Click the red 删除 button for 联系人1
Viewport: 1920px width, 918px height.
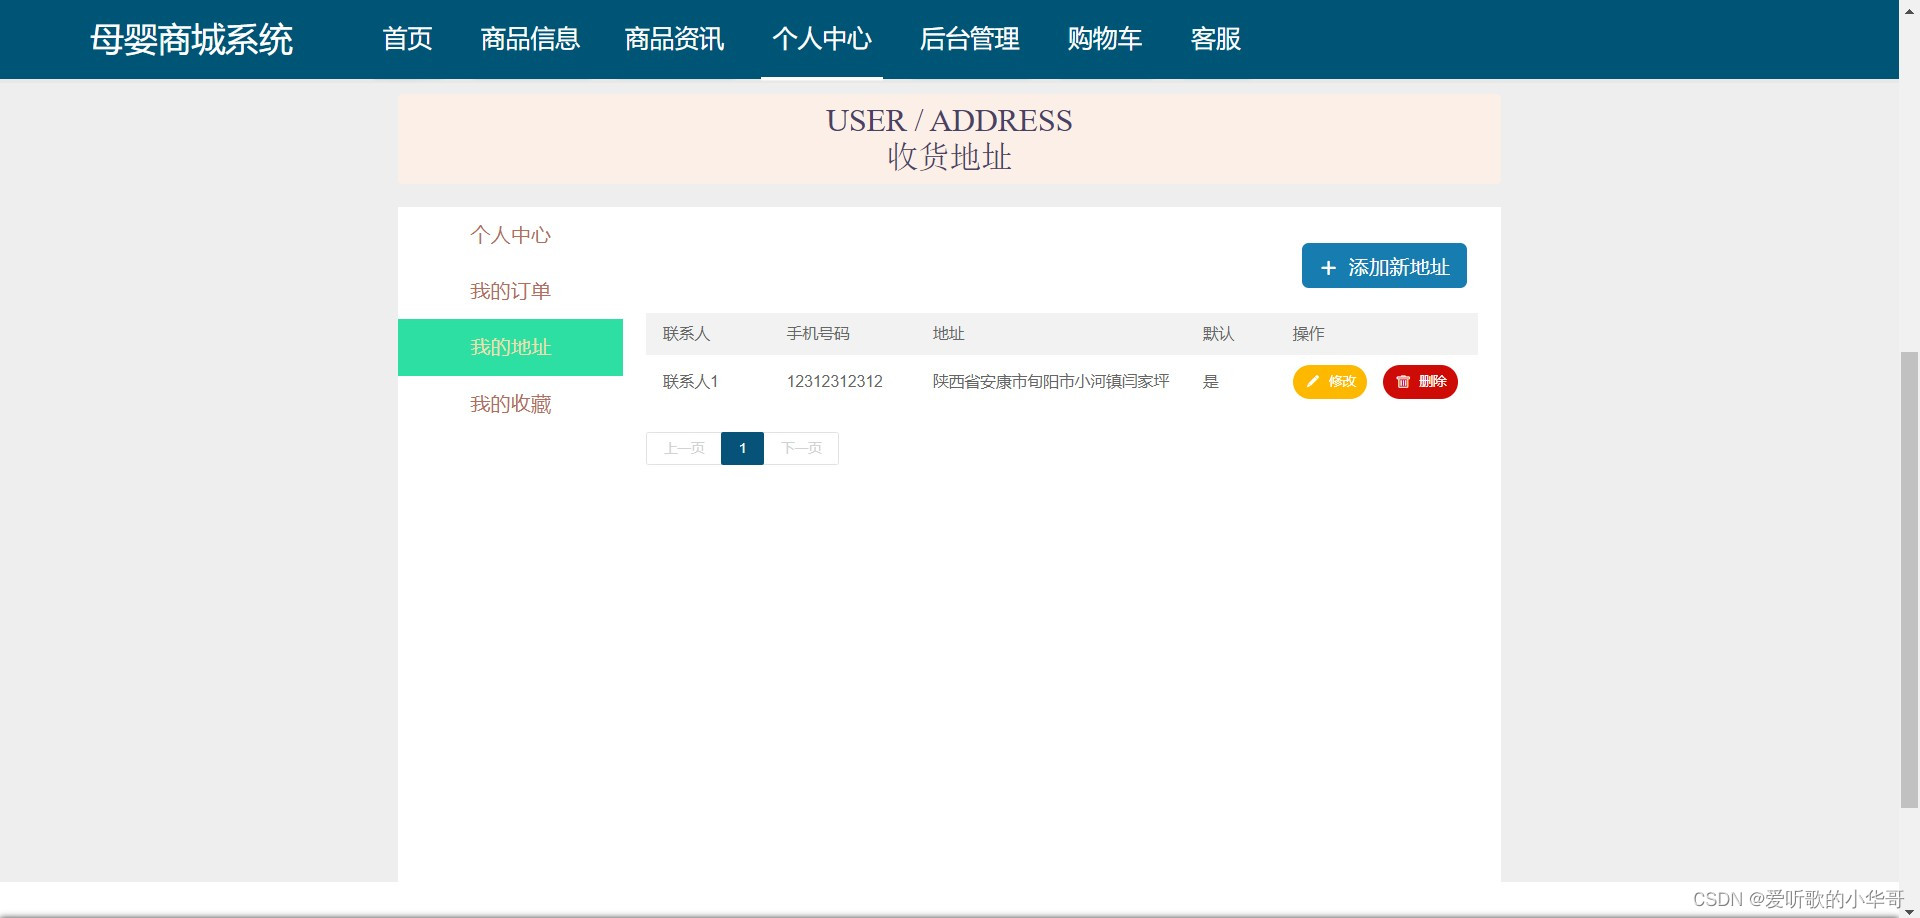(x=1420, y=382)
